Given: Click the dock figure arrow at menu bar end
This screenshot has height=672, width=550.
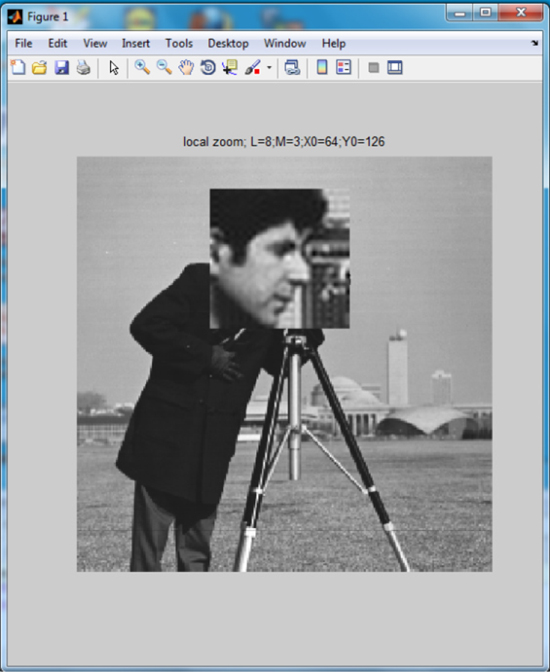Looking at the screenshot, I should 535,43.
